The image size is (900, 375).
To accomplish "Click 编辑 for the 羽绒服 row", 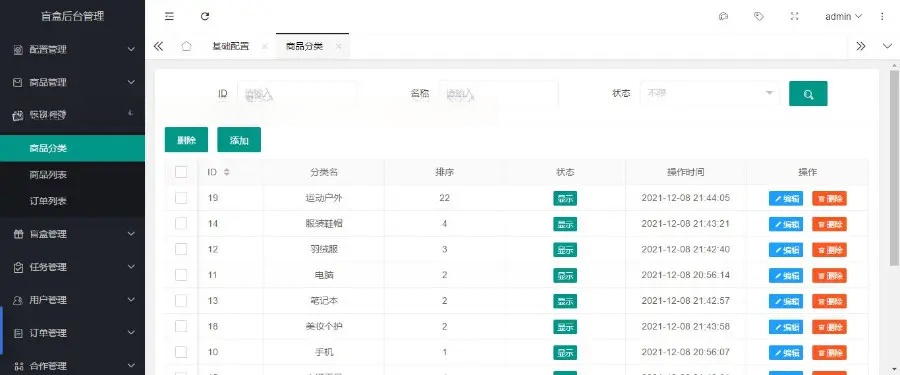I will coord(786,250).
